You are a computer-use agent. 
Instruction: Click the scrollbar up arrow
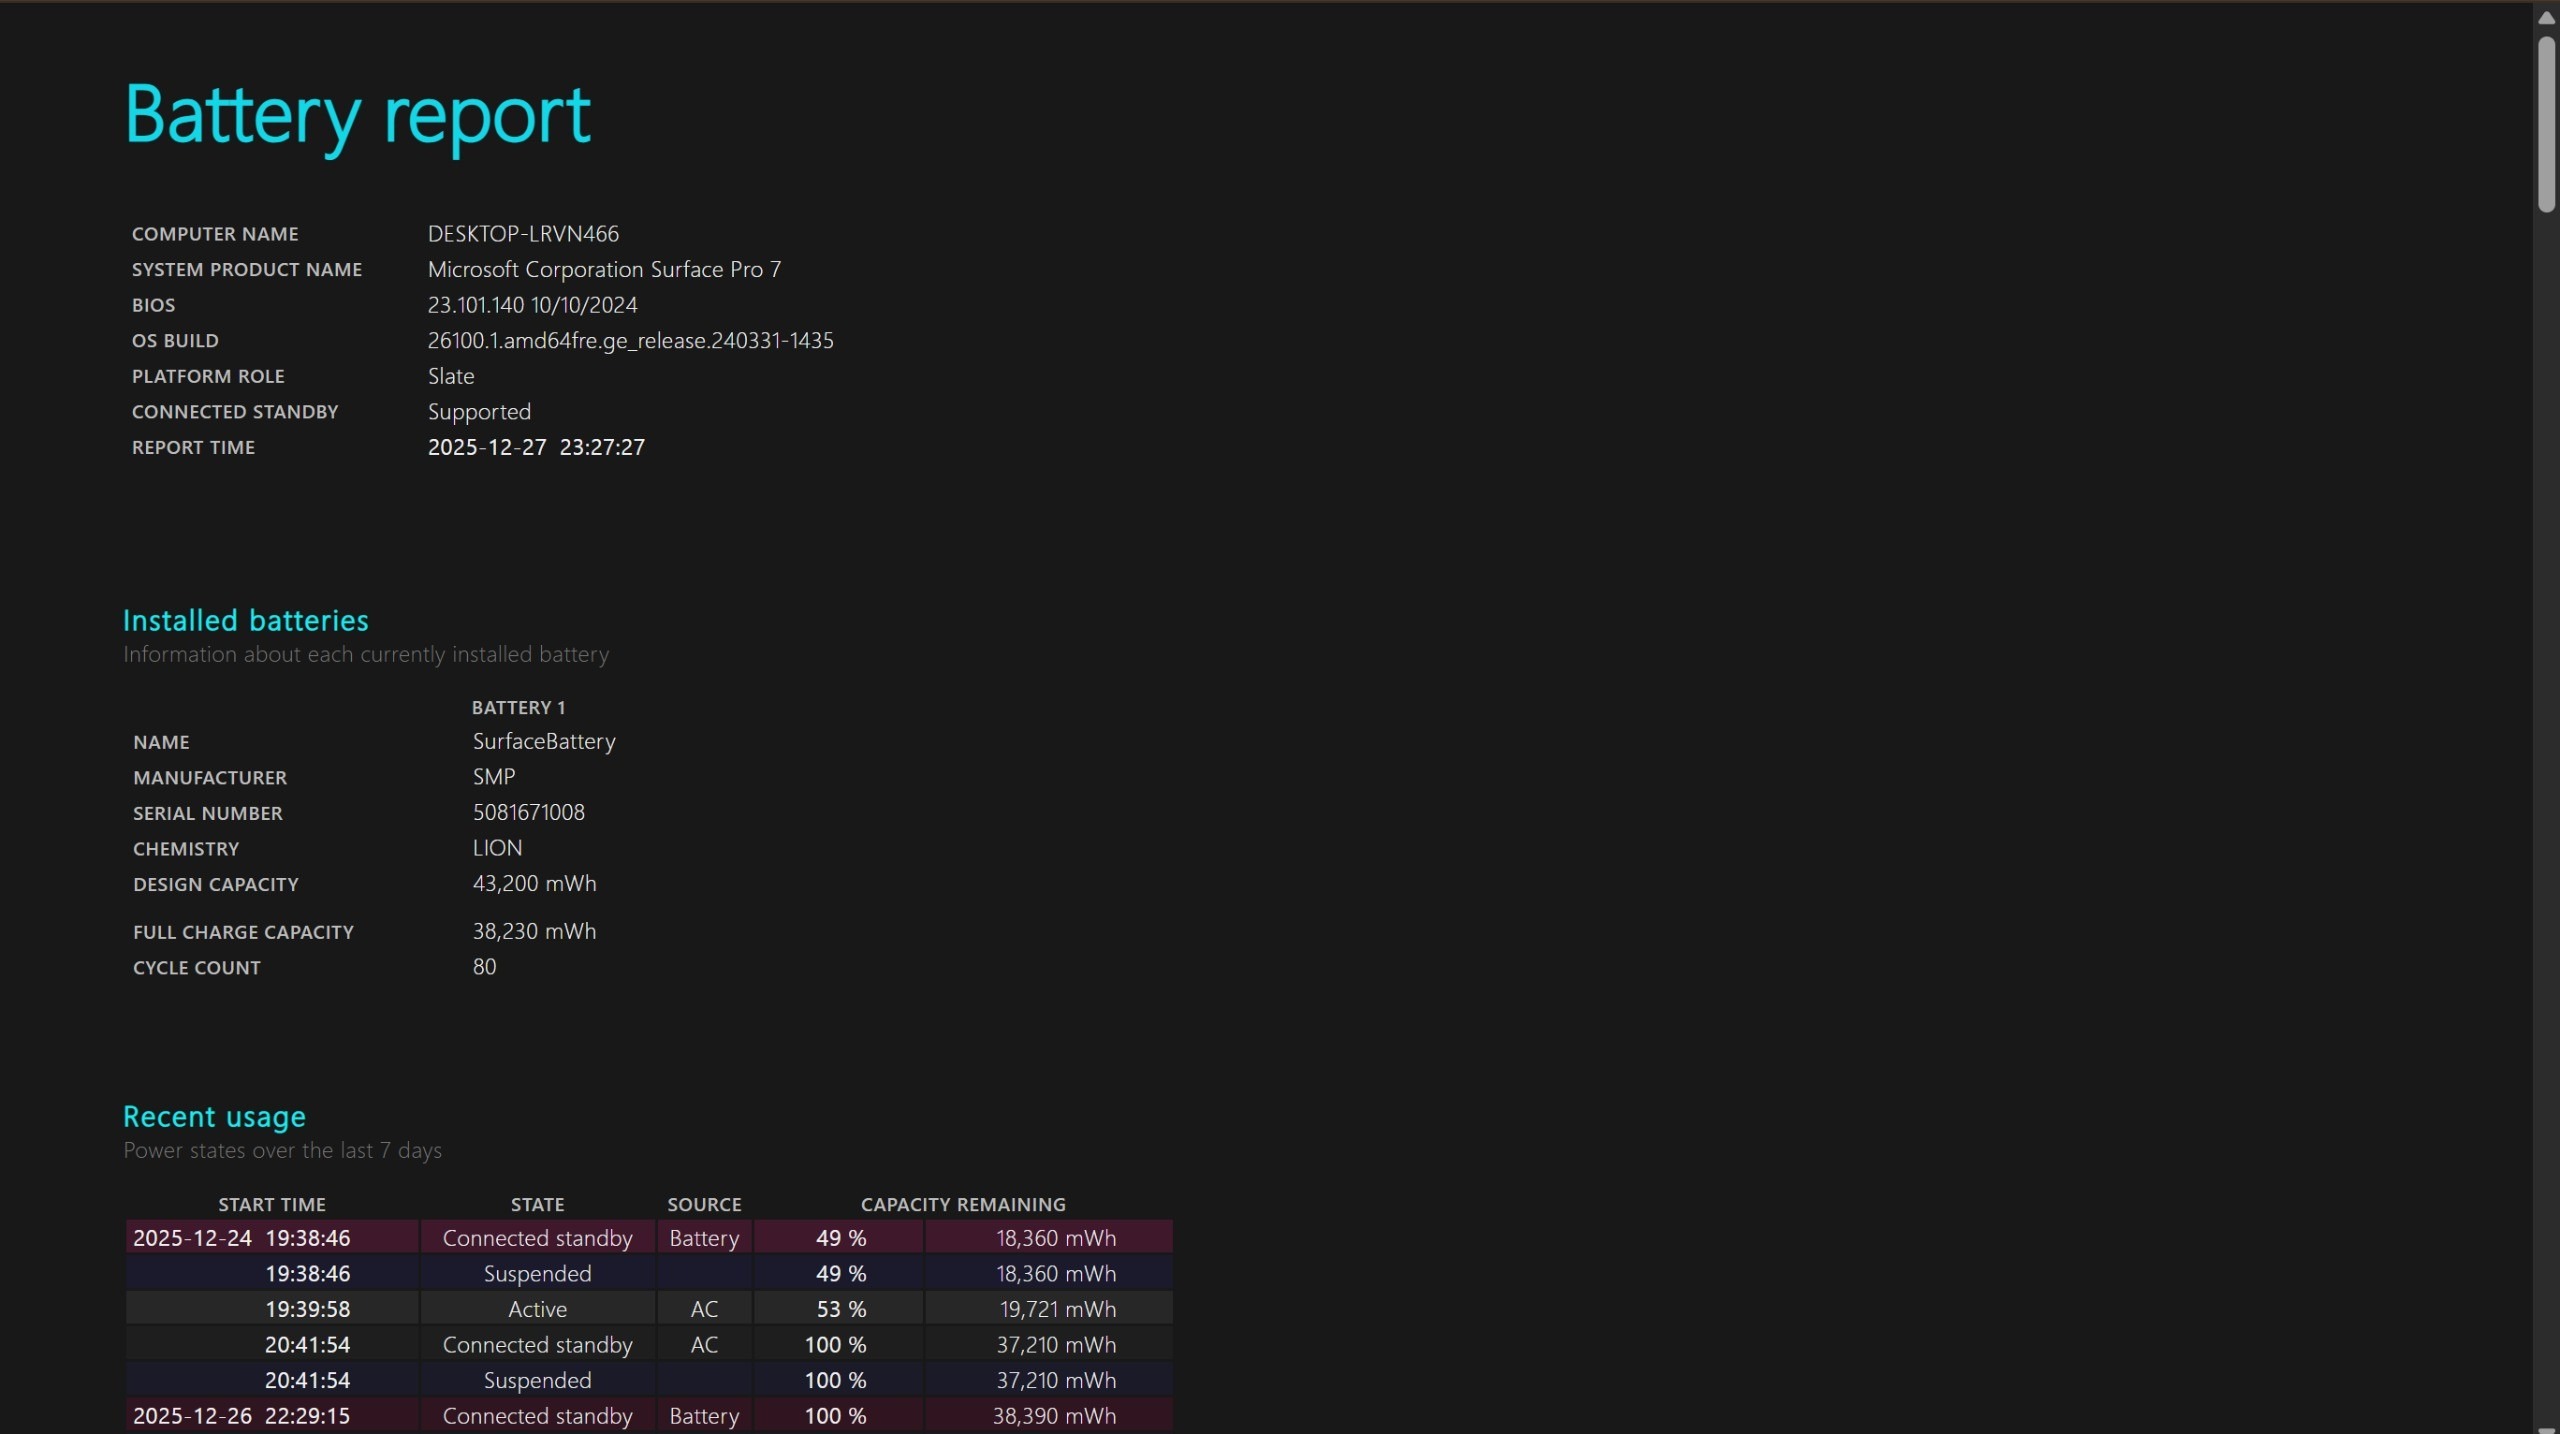2546,17
